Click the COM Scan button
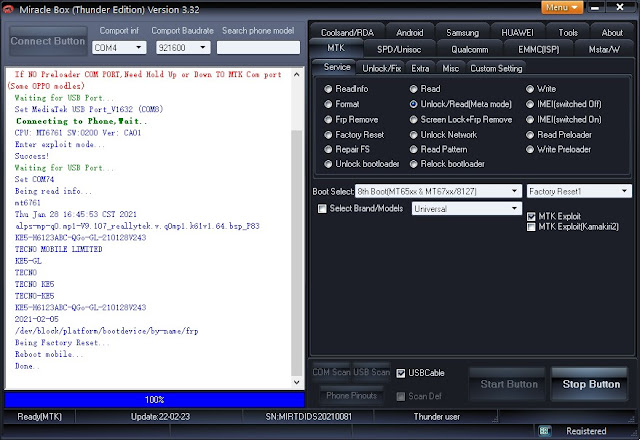Viewport: 640px width, 440px height. coord(331,372)
